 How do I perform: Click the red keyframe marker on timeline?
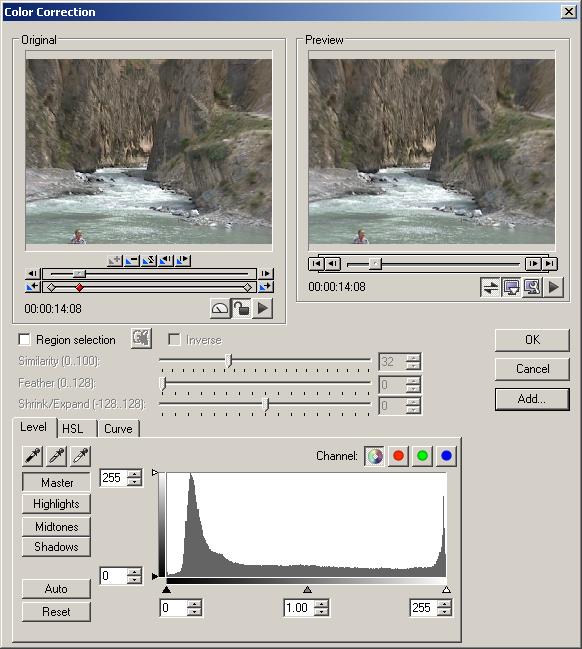coord(79,287)
